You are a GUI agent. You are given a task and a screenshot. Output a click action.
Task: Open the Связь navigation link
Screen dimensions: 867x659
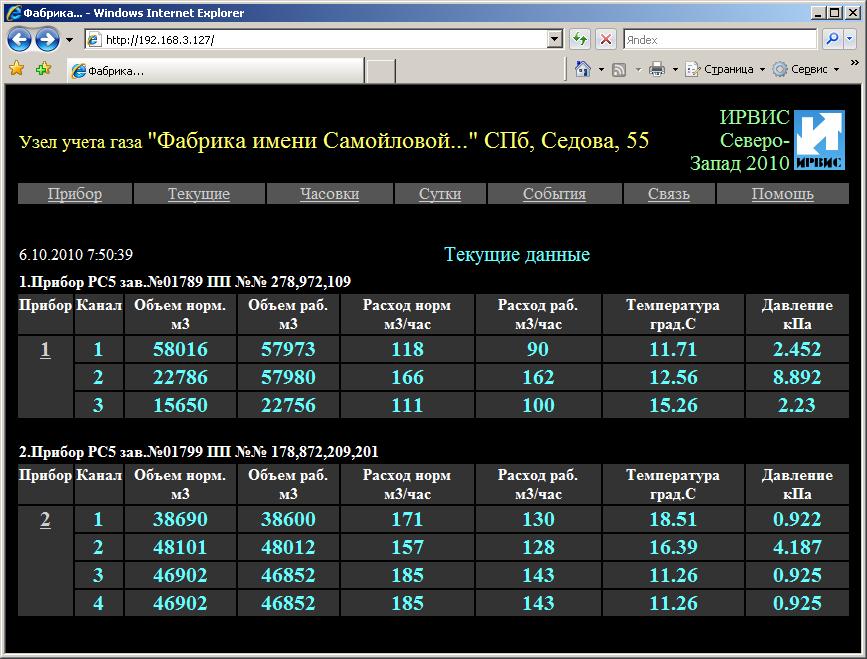click(668, 194)
